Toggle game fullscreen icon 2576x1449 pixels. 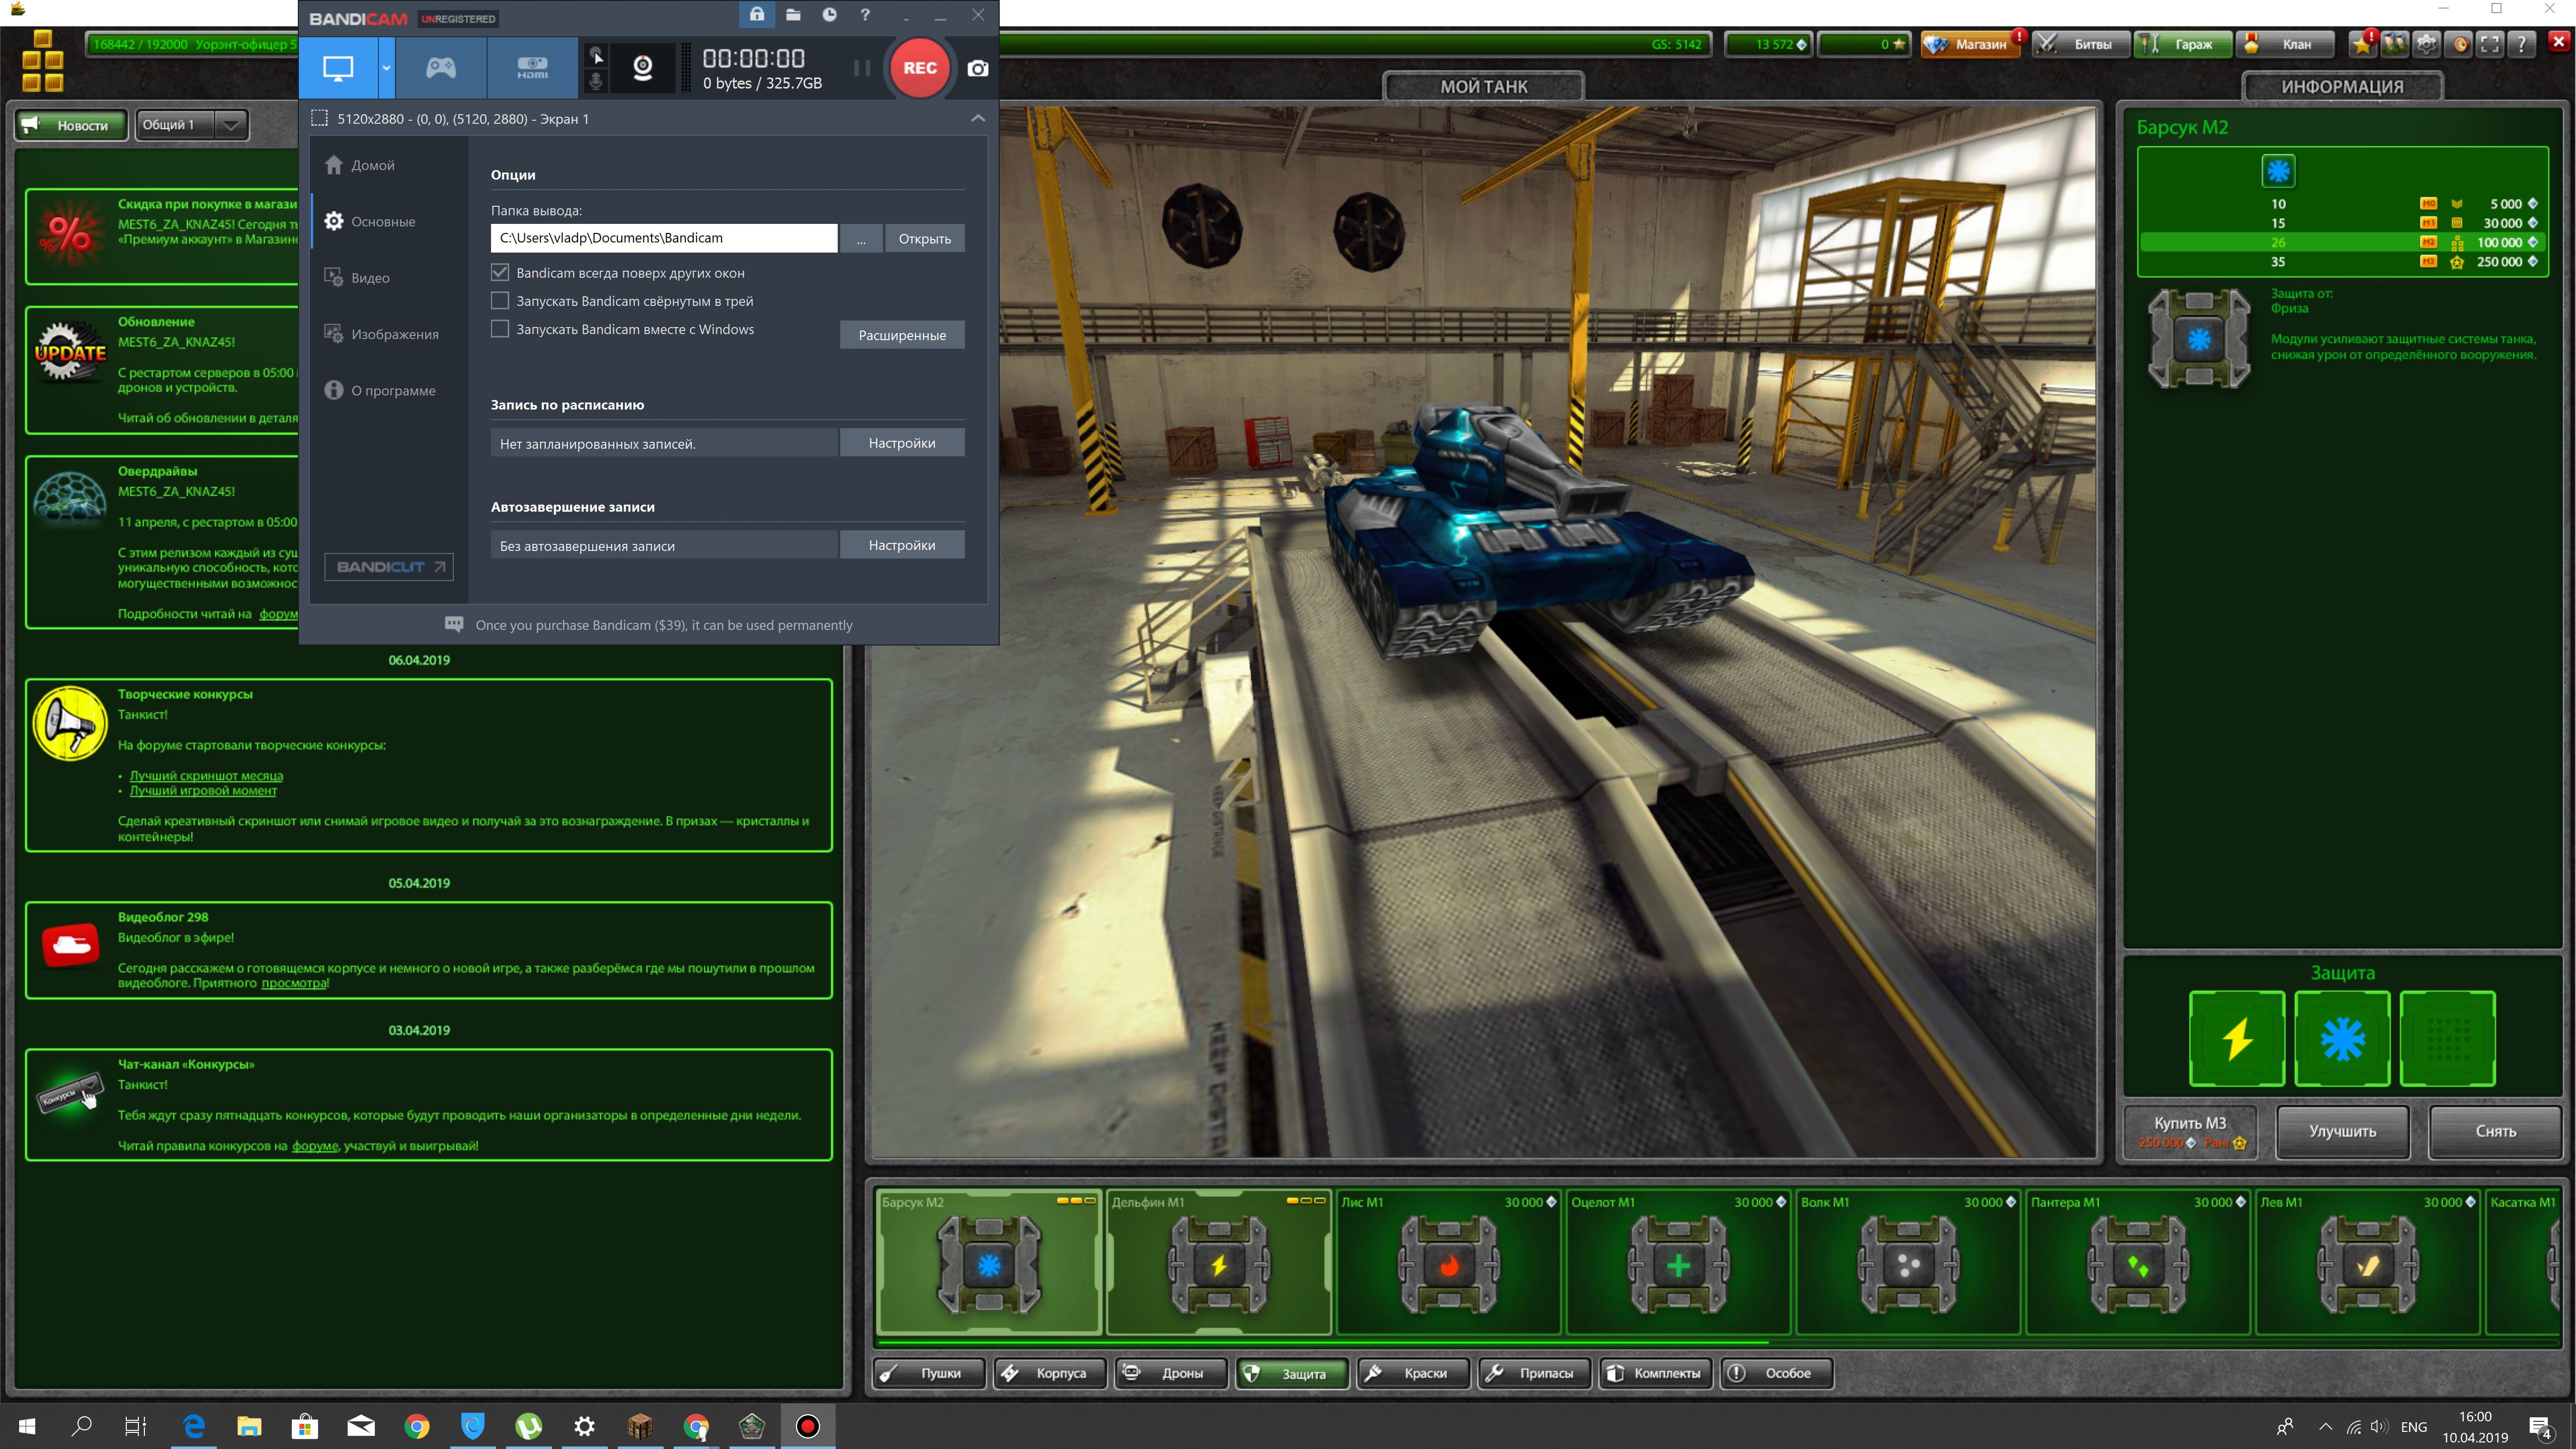[x=2490, y=44]
